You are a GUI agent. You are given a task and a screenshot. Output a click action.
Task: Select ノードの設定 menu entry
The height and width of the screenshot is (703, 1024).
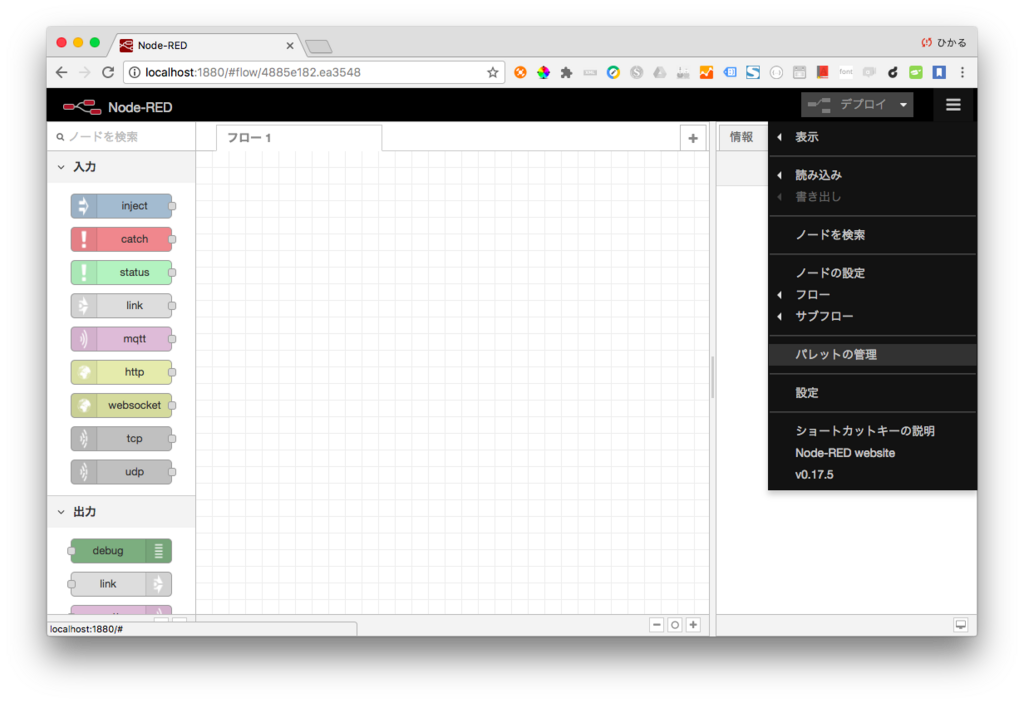click(x=872, y=273)
